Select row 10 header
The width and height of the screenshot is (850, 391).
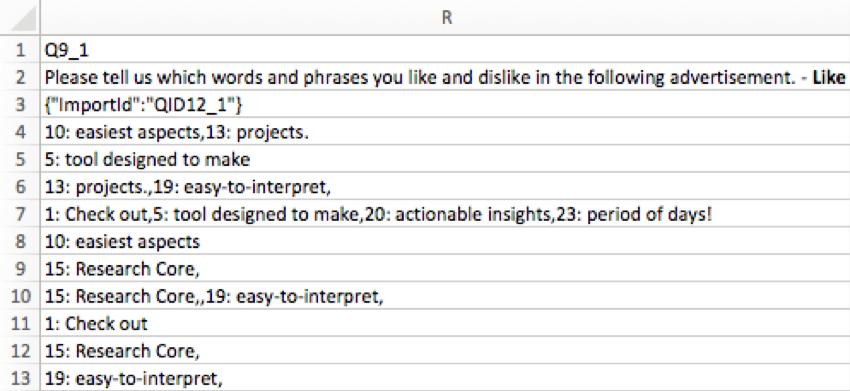[20, 296]
